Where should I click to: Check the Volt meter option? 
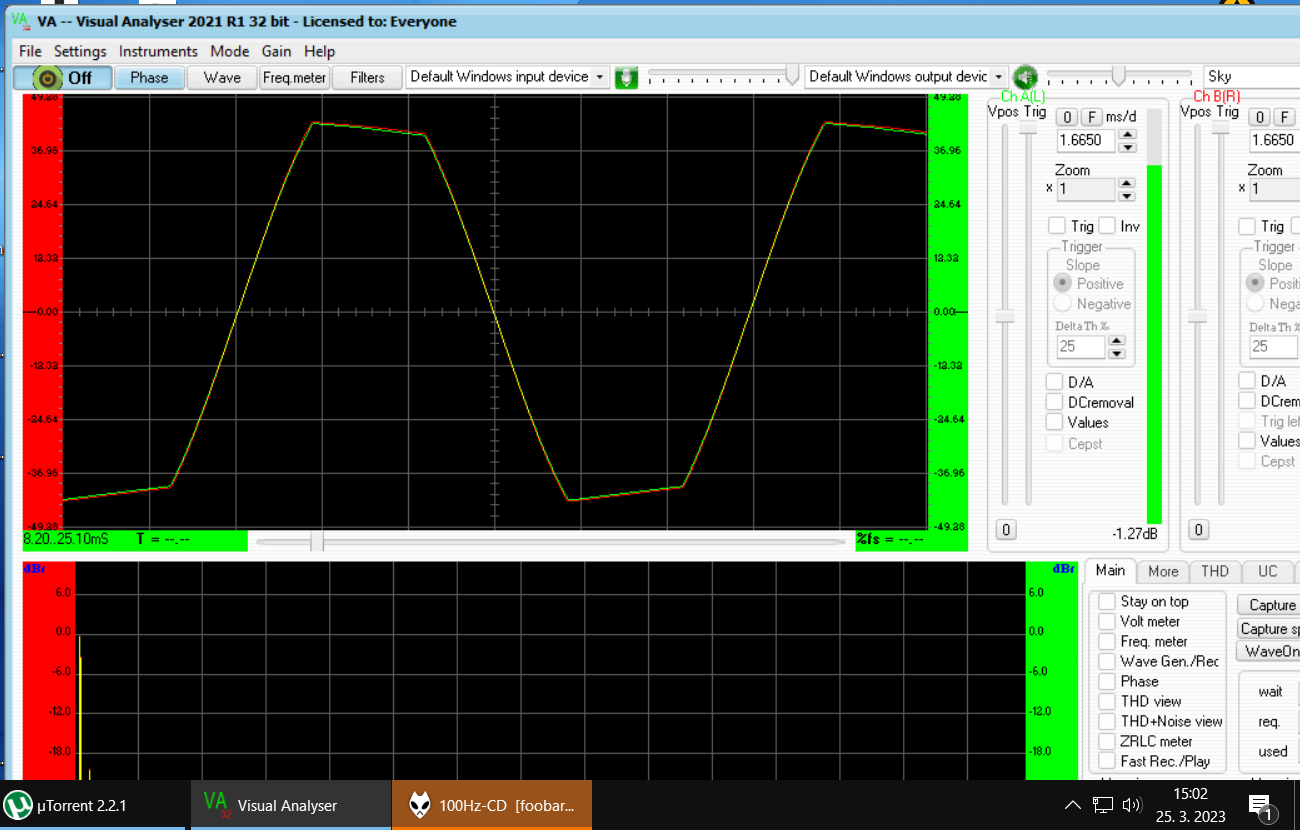(1107, 621)
